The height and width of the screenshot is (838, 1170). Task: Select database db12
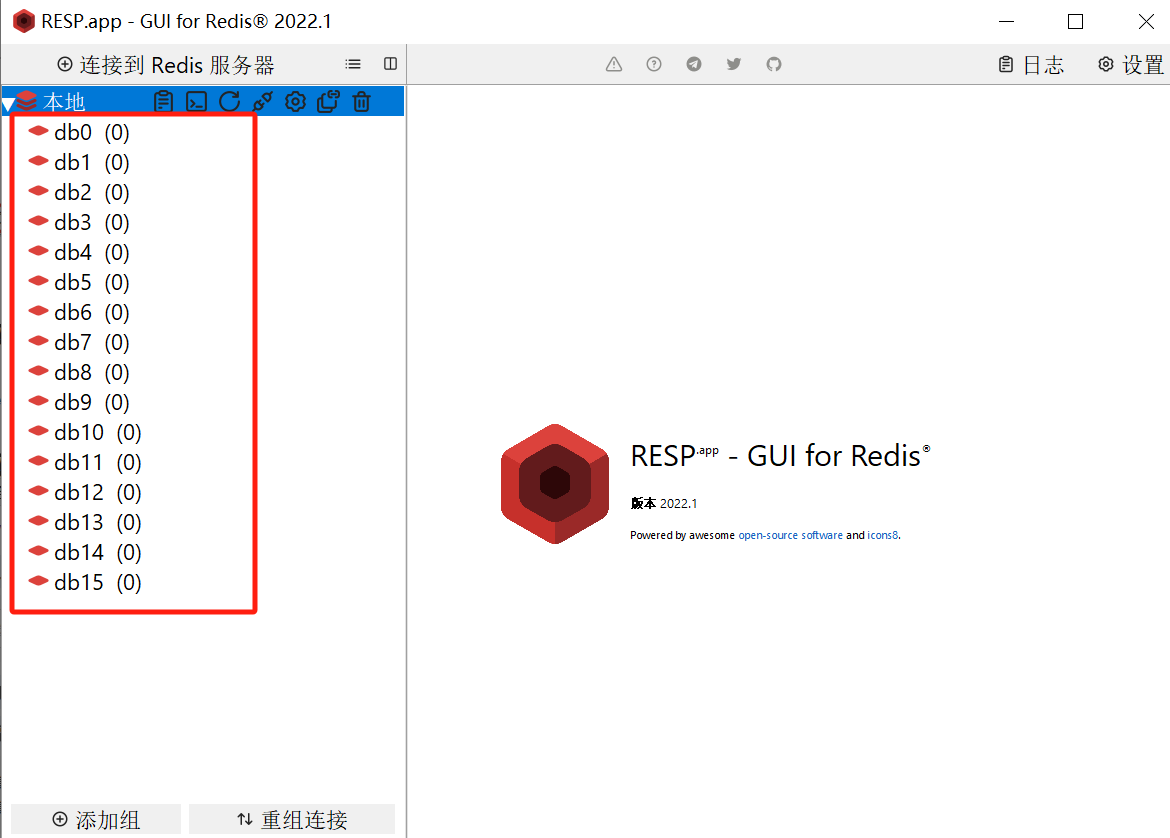pyautogui.click(x=85, y=493)
